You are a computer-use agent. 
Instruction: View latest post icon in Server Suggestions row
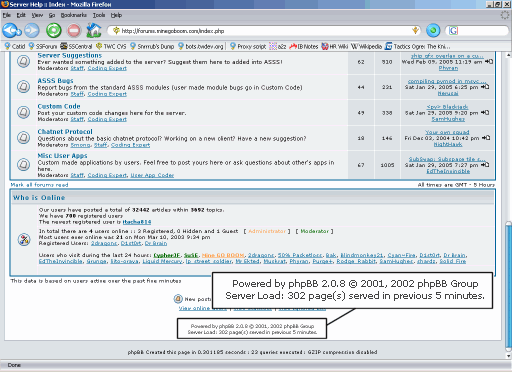coord(489,62)
